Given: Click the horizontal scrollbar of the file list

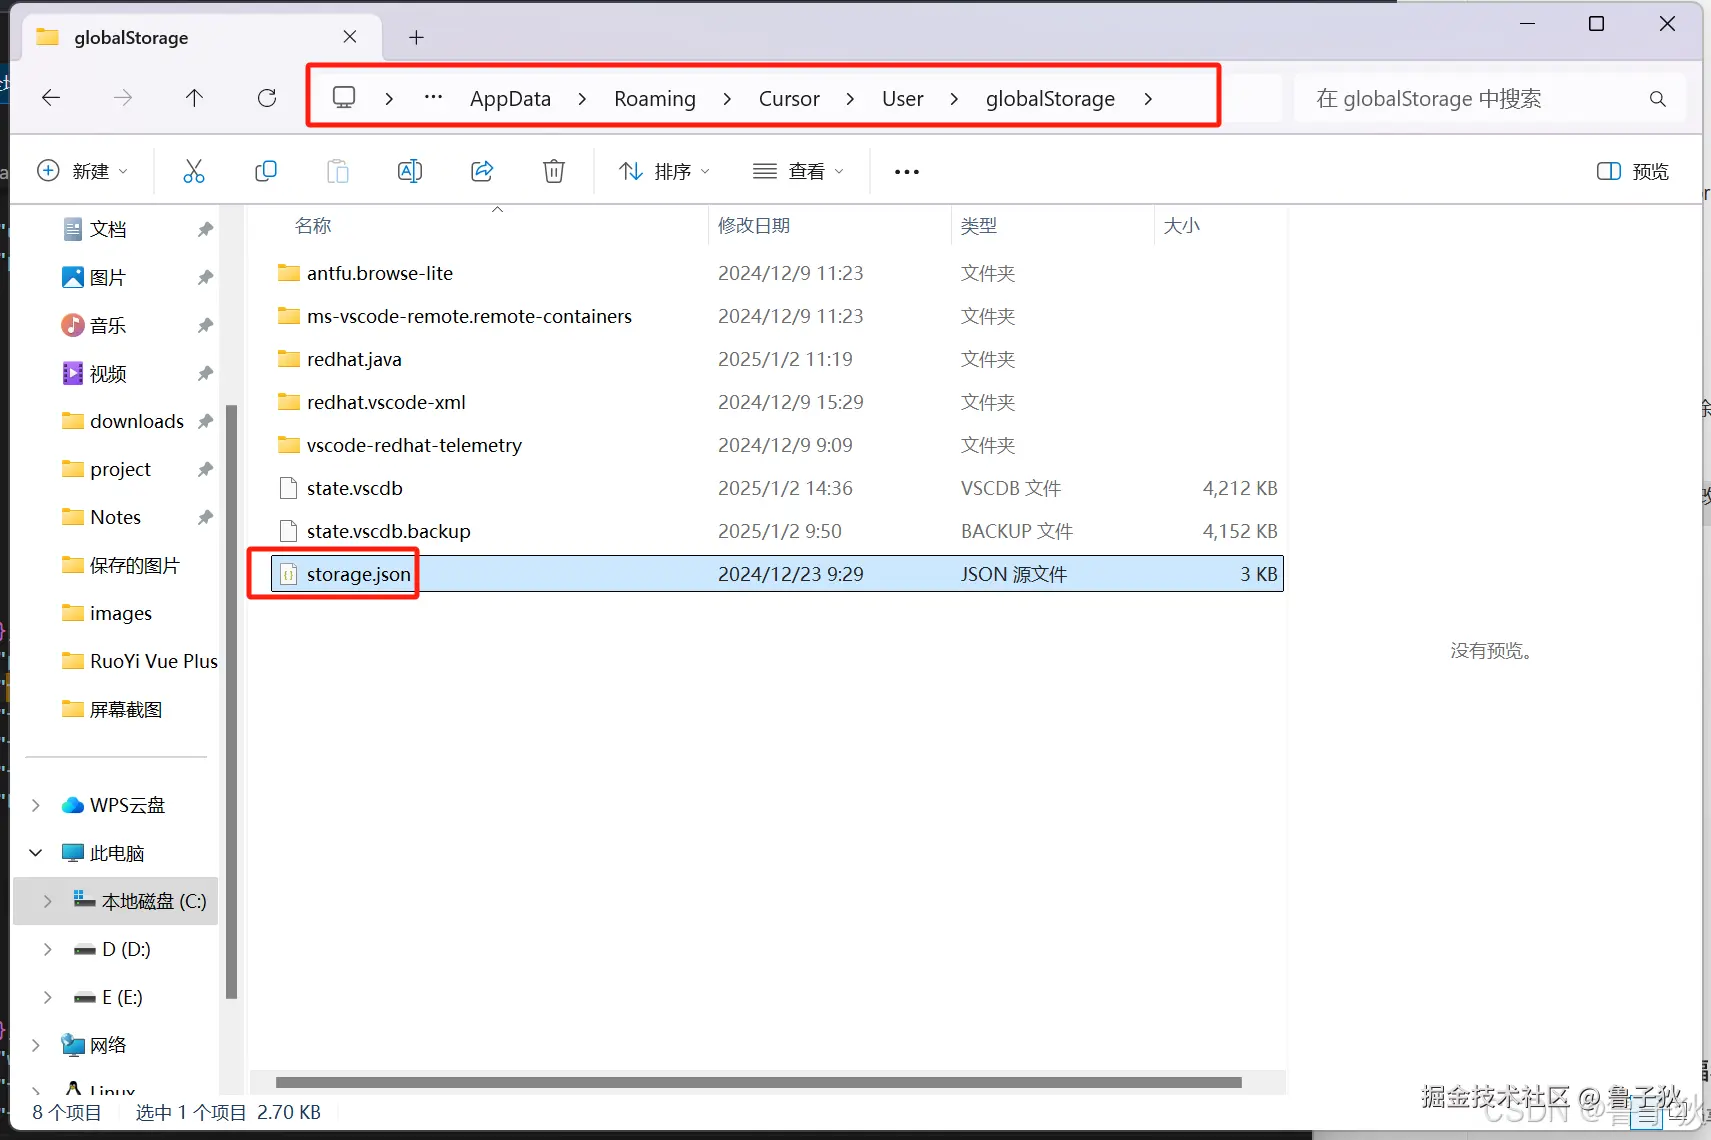Looking at the screenshot, I should (x=759, y=1082).
